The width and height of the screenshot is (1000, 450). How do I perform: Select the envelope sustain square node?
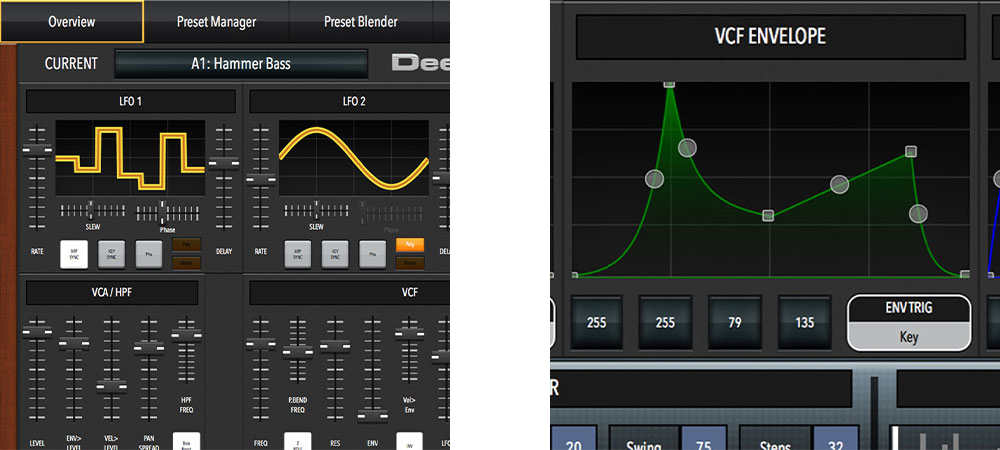point(768,215)
